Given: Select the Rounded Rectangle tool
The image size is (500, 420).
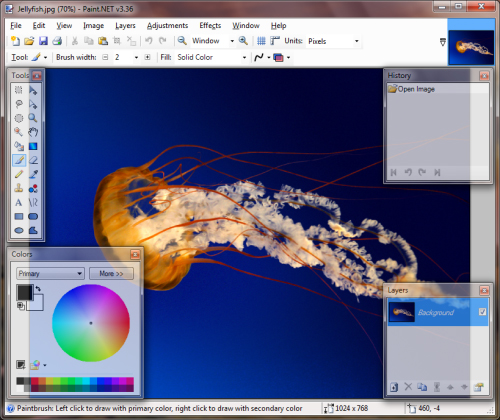Looking at the screenshot, I should pos(33,216).
